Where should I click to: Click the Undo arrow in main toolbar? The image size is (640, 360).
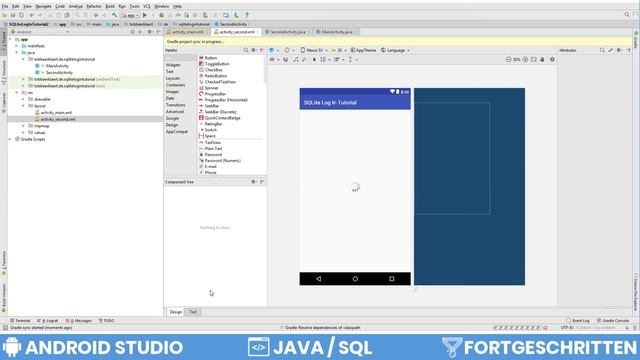(x=31, y=15)
